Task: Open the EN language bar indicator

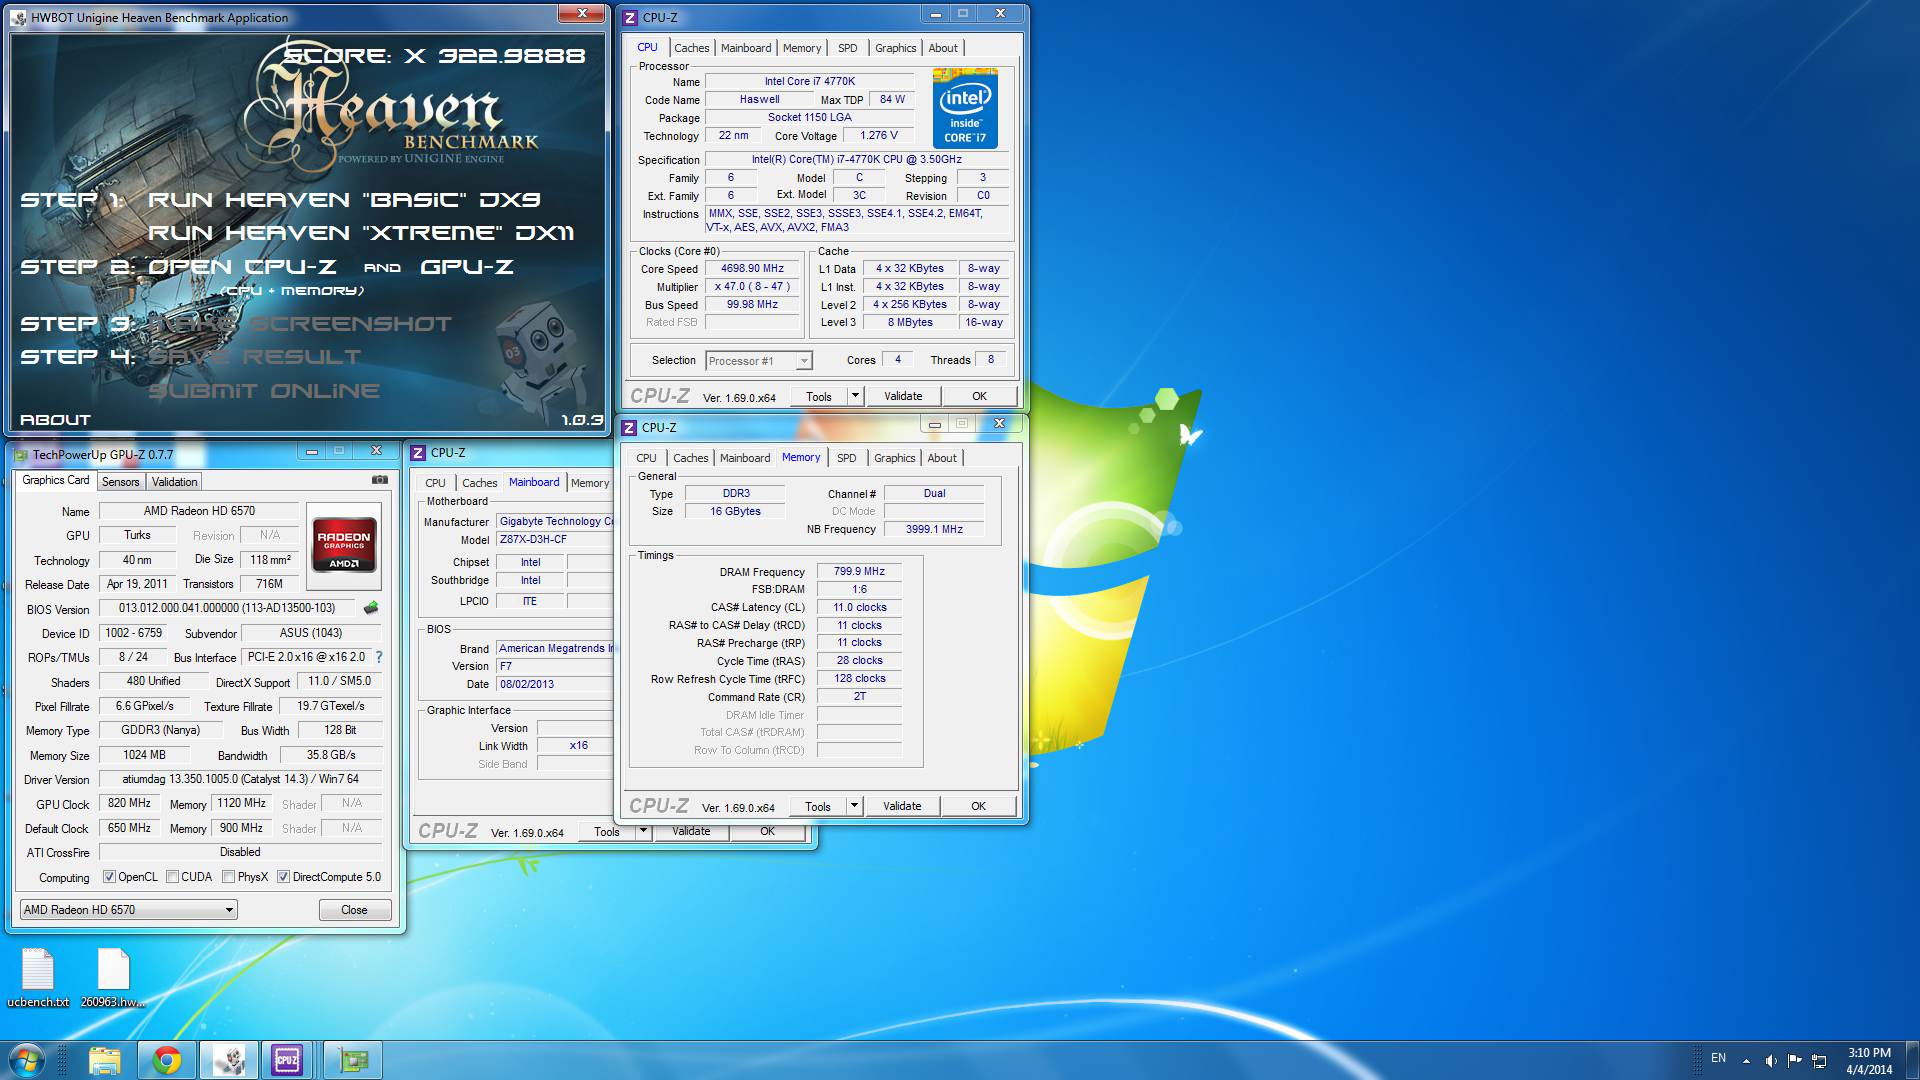Action: pyautogui.click(x=1718, y=1058)
